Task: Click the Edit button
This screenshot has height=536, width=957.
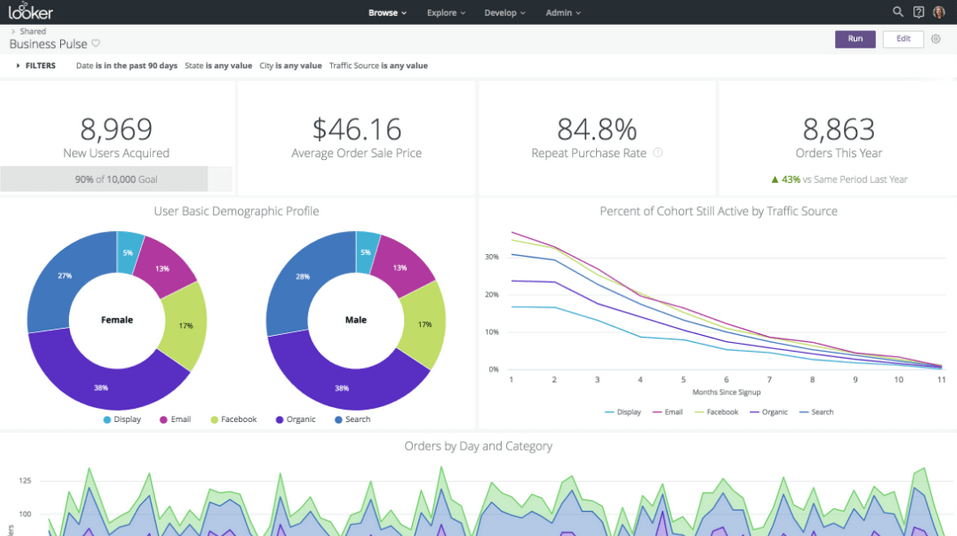Action: [903, 39]
